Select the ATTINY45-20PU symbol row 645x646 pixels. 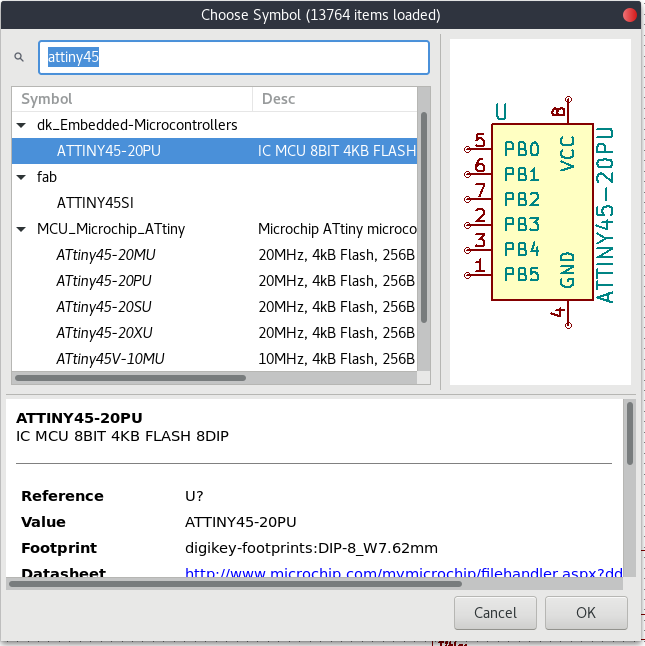(x=214, y=151)
